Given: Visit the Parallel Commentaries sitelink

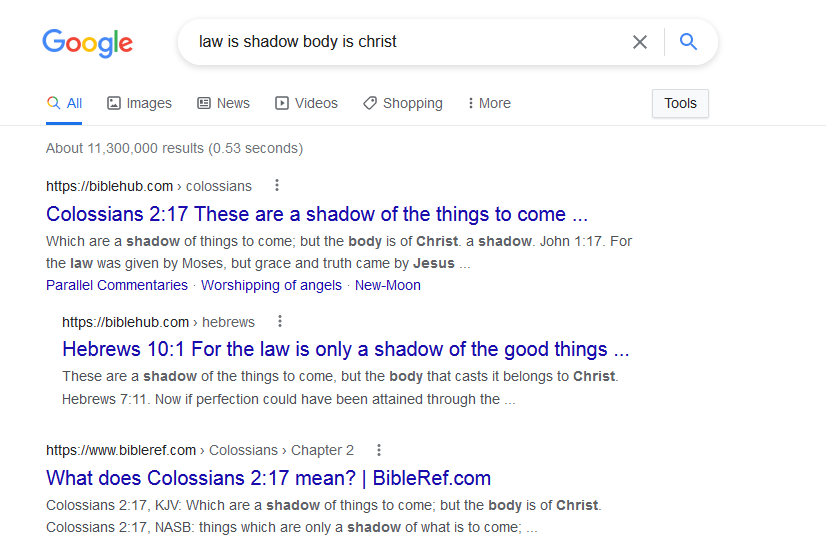Looking at the screenshot, I should coord(117,285).
